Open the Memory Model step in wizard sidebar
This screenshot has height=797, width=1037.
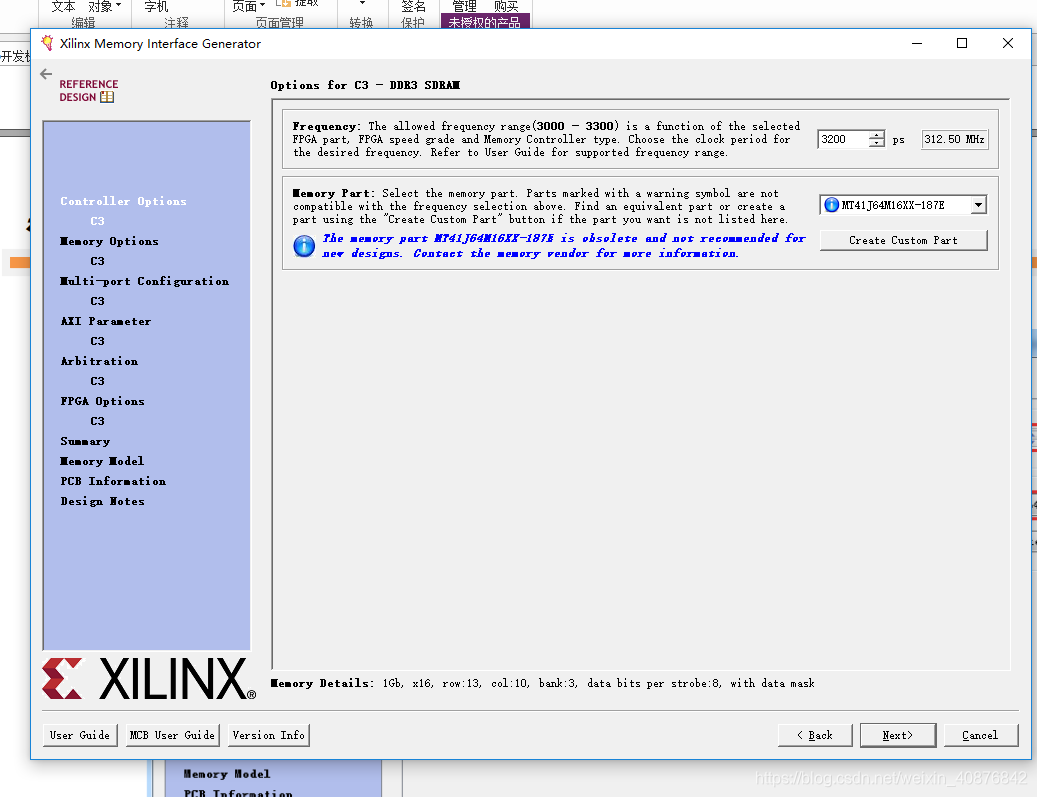click(x=102, y=461)
